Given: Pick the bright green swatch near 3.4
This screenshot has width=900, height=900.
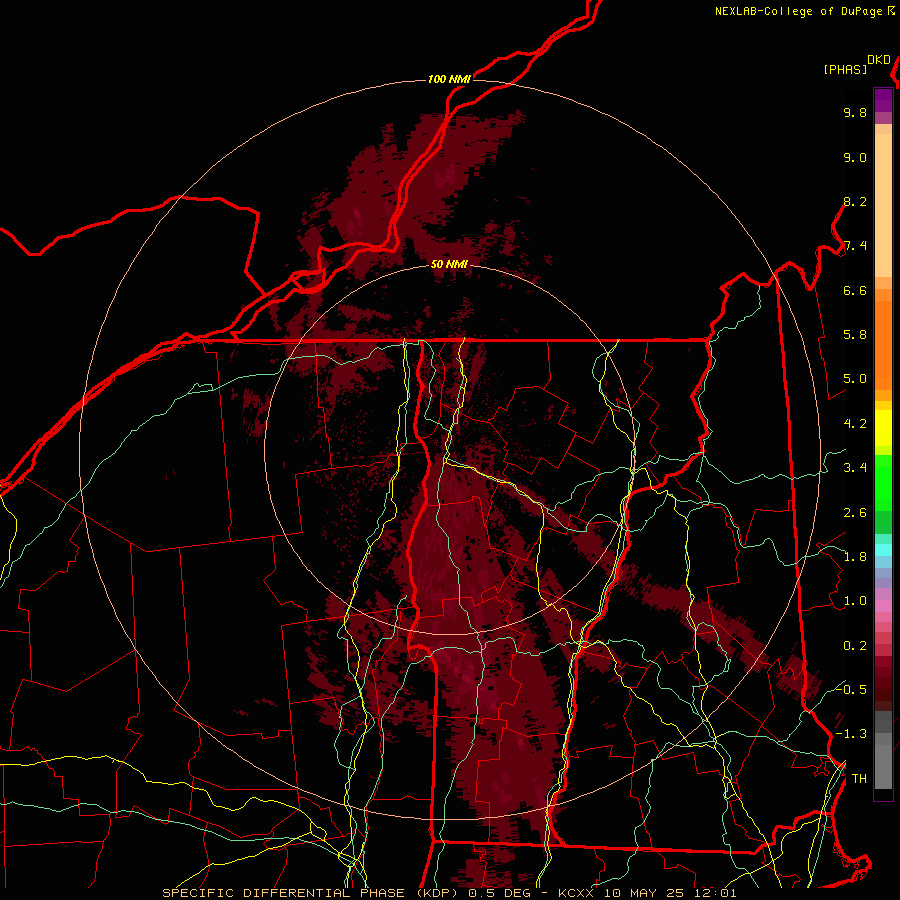Looking at the screenshot, I should 883,482.
